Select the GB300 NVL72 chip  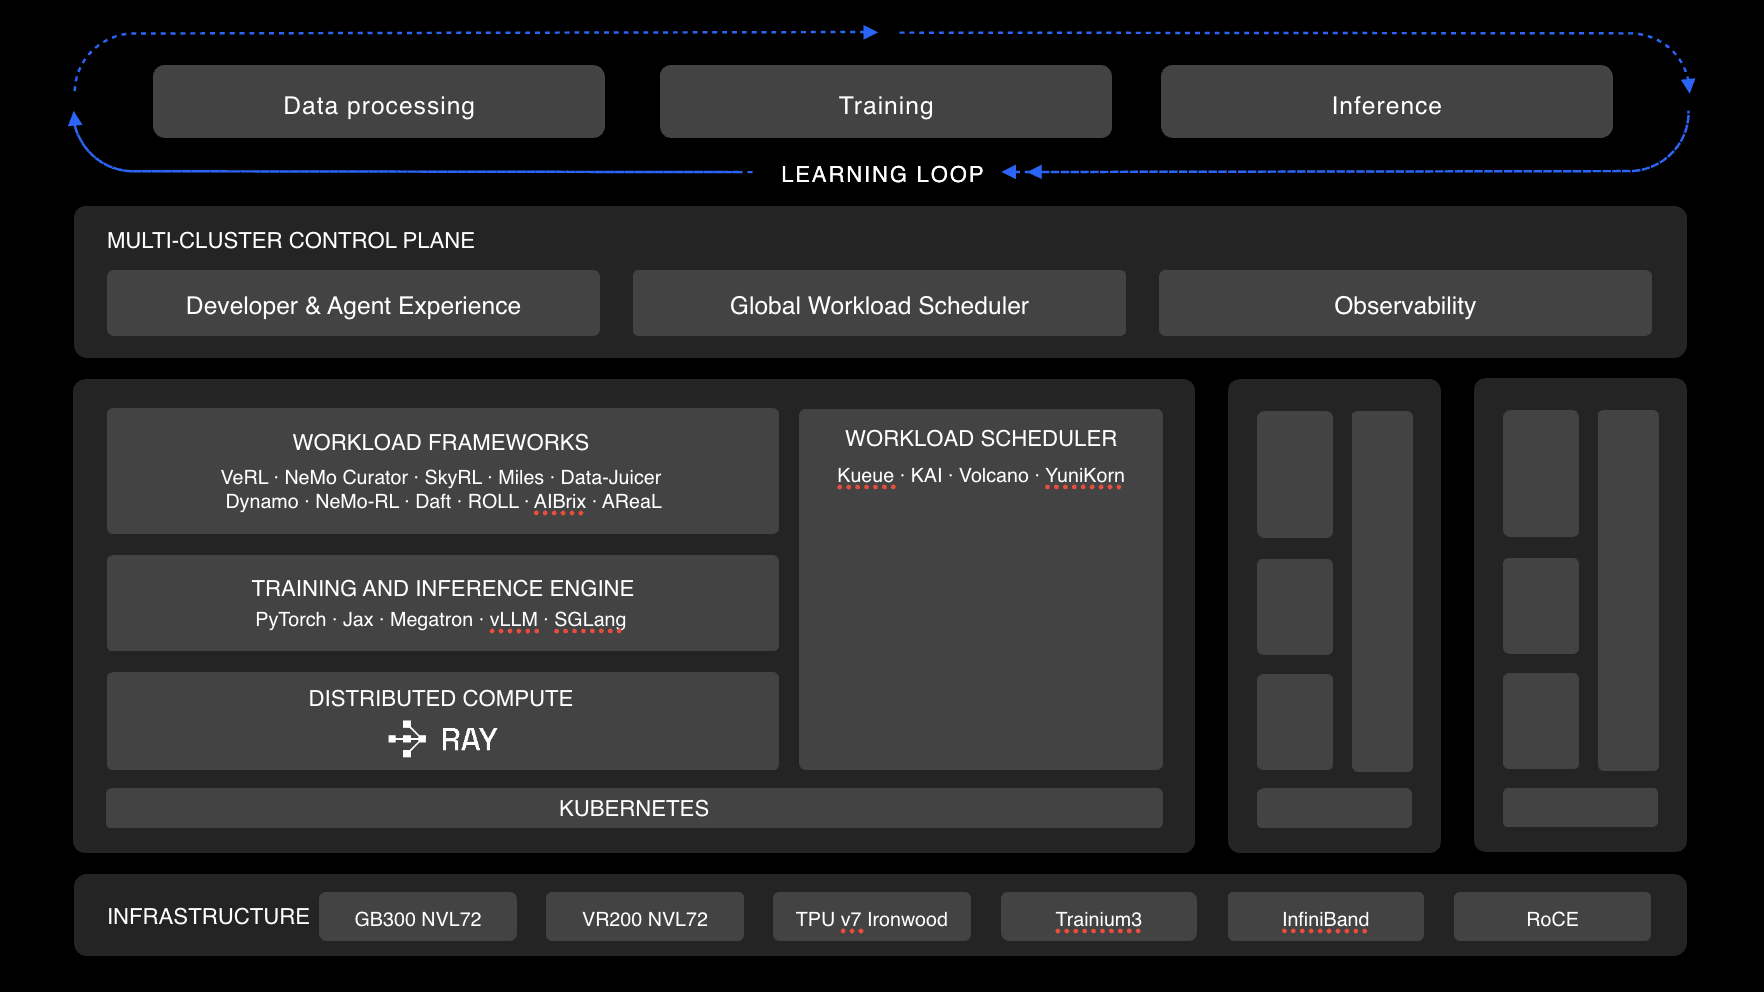pos(418,917)
